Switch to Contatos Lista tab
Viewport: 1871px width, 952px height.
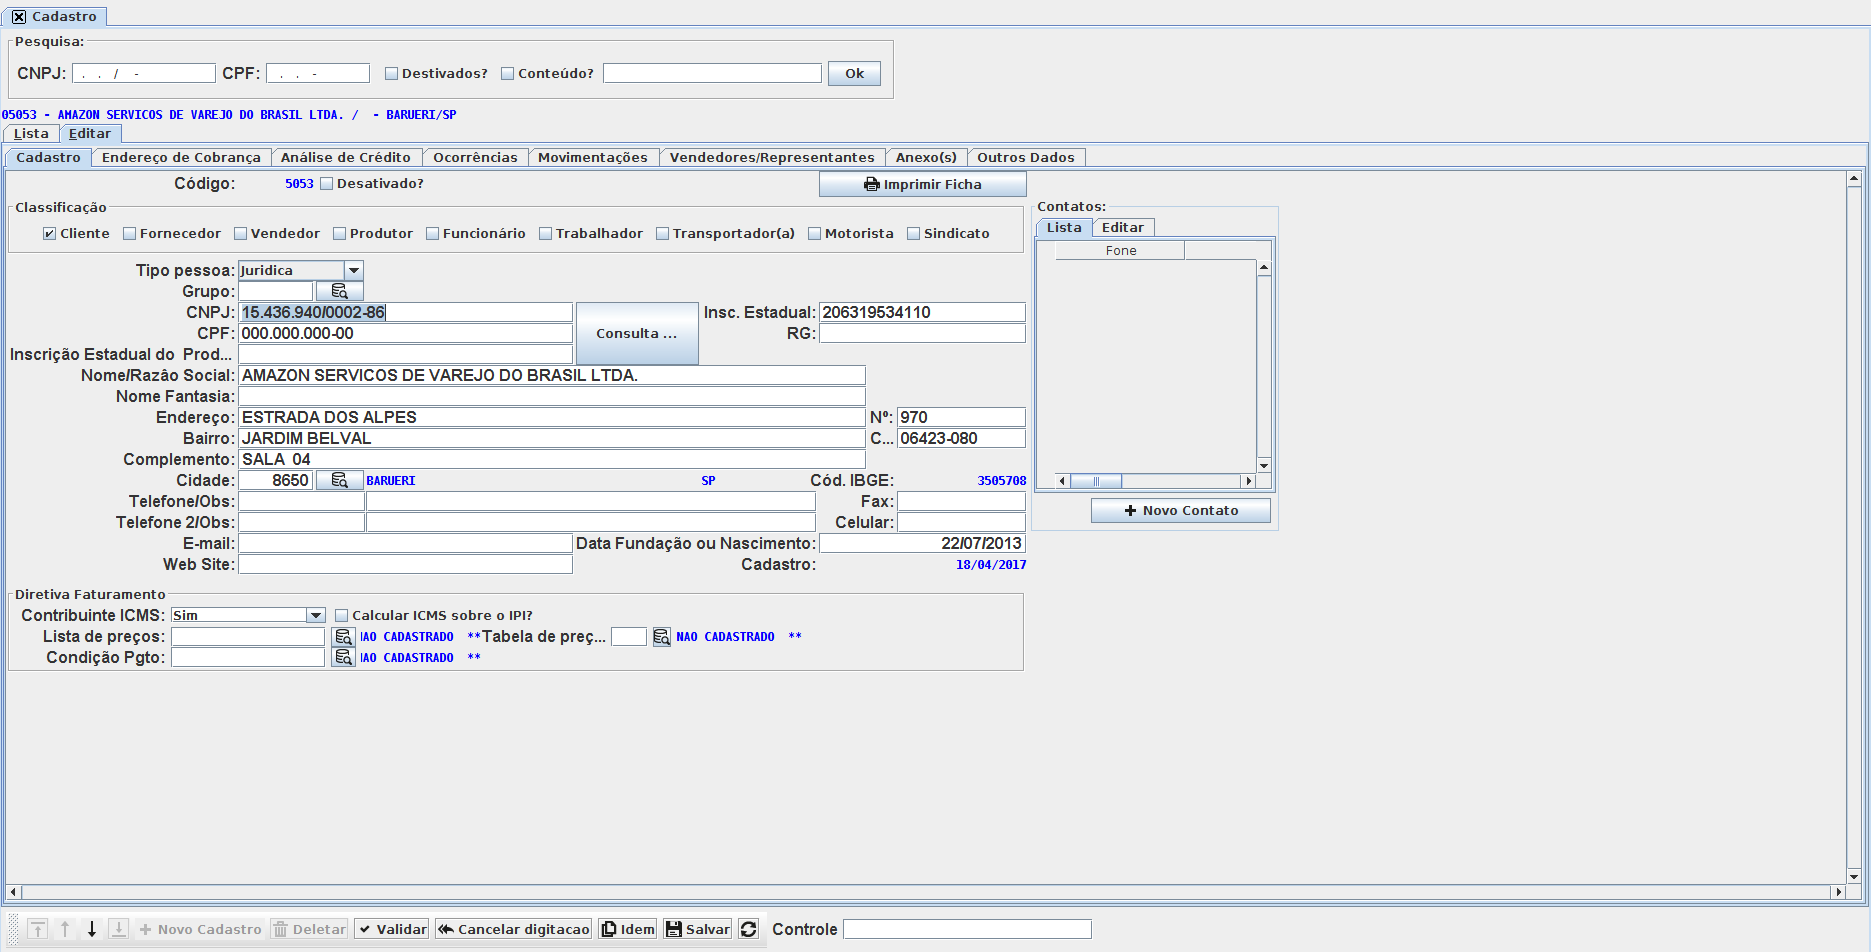[x=1064, y=227]
